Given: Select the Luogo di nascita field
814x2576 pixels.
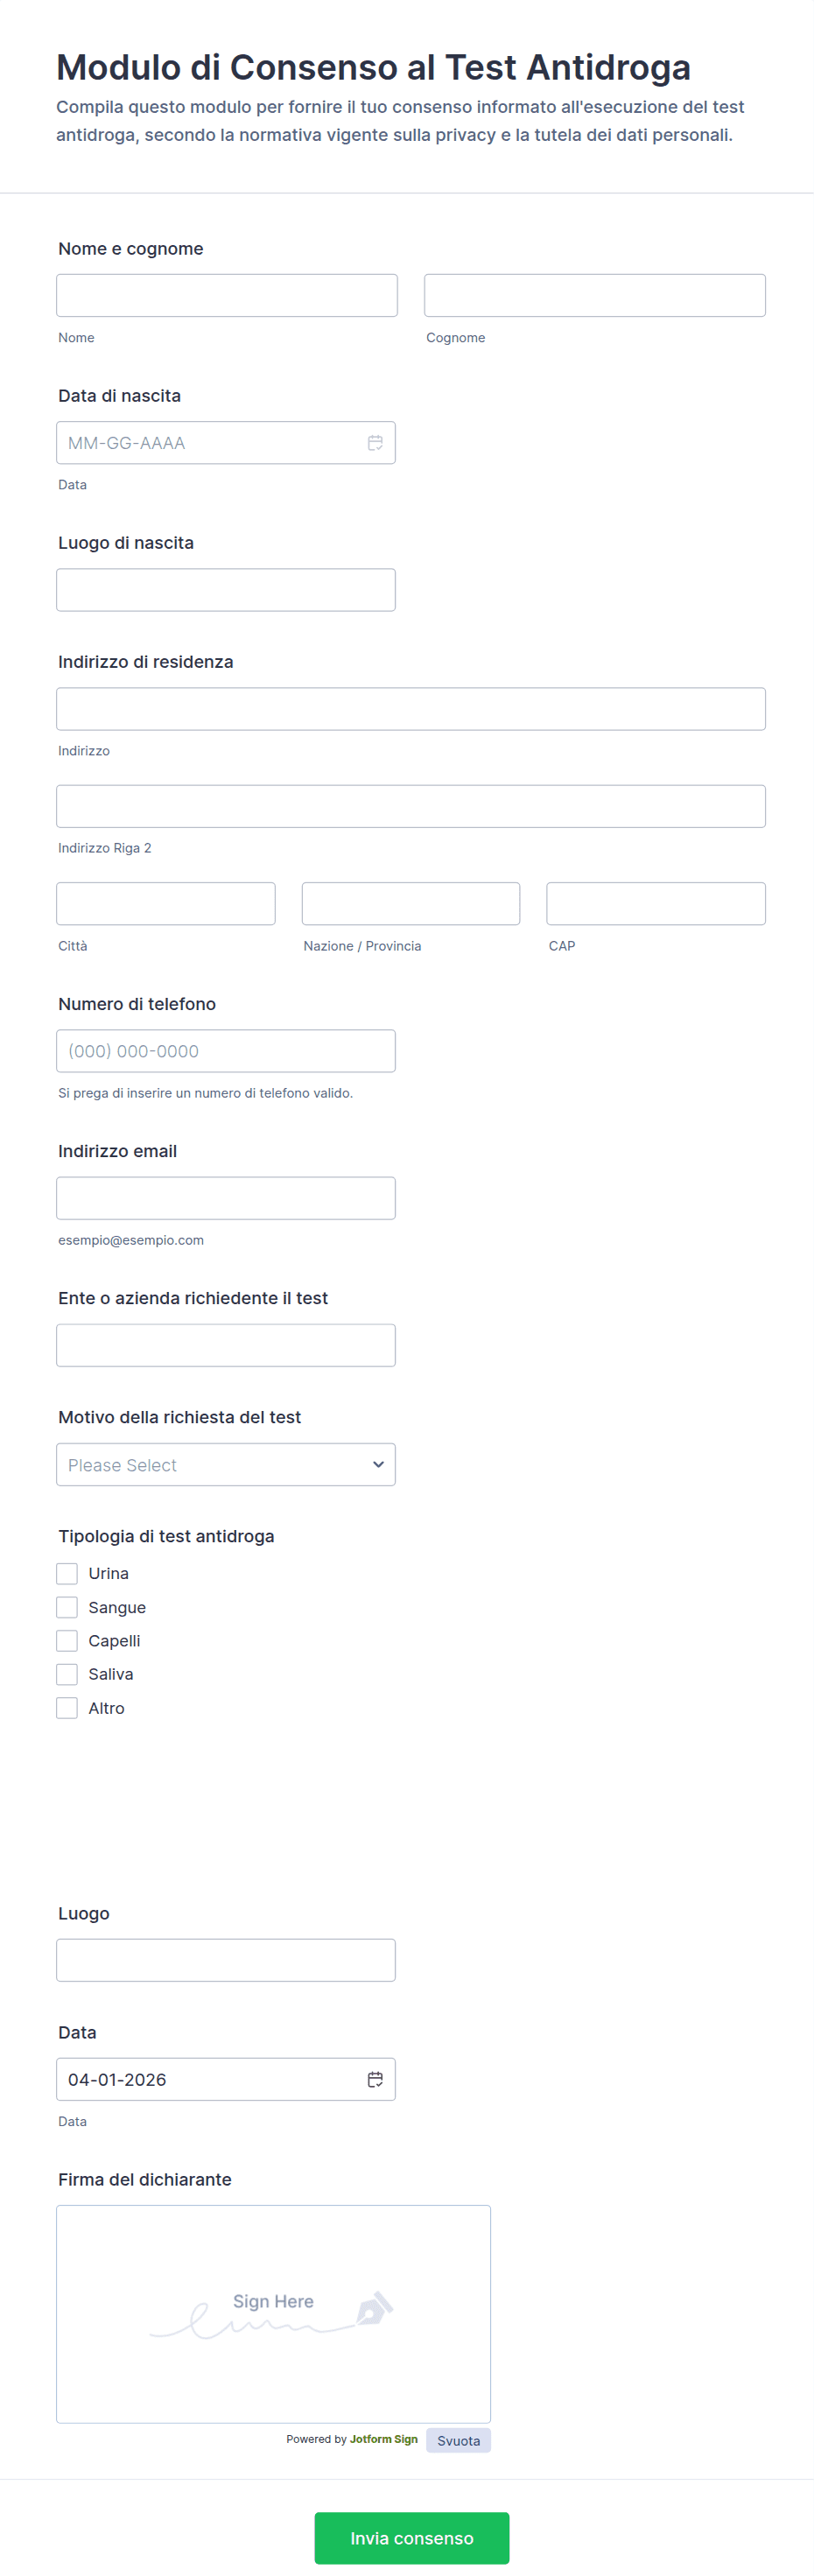Looking at the screenshot, I should 226,590.
